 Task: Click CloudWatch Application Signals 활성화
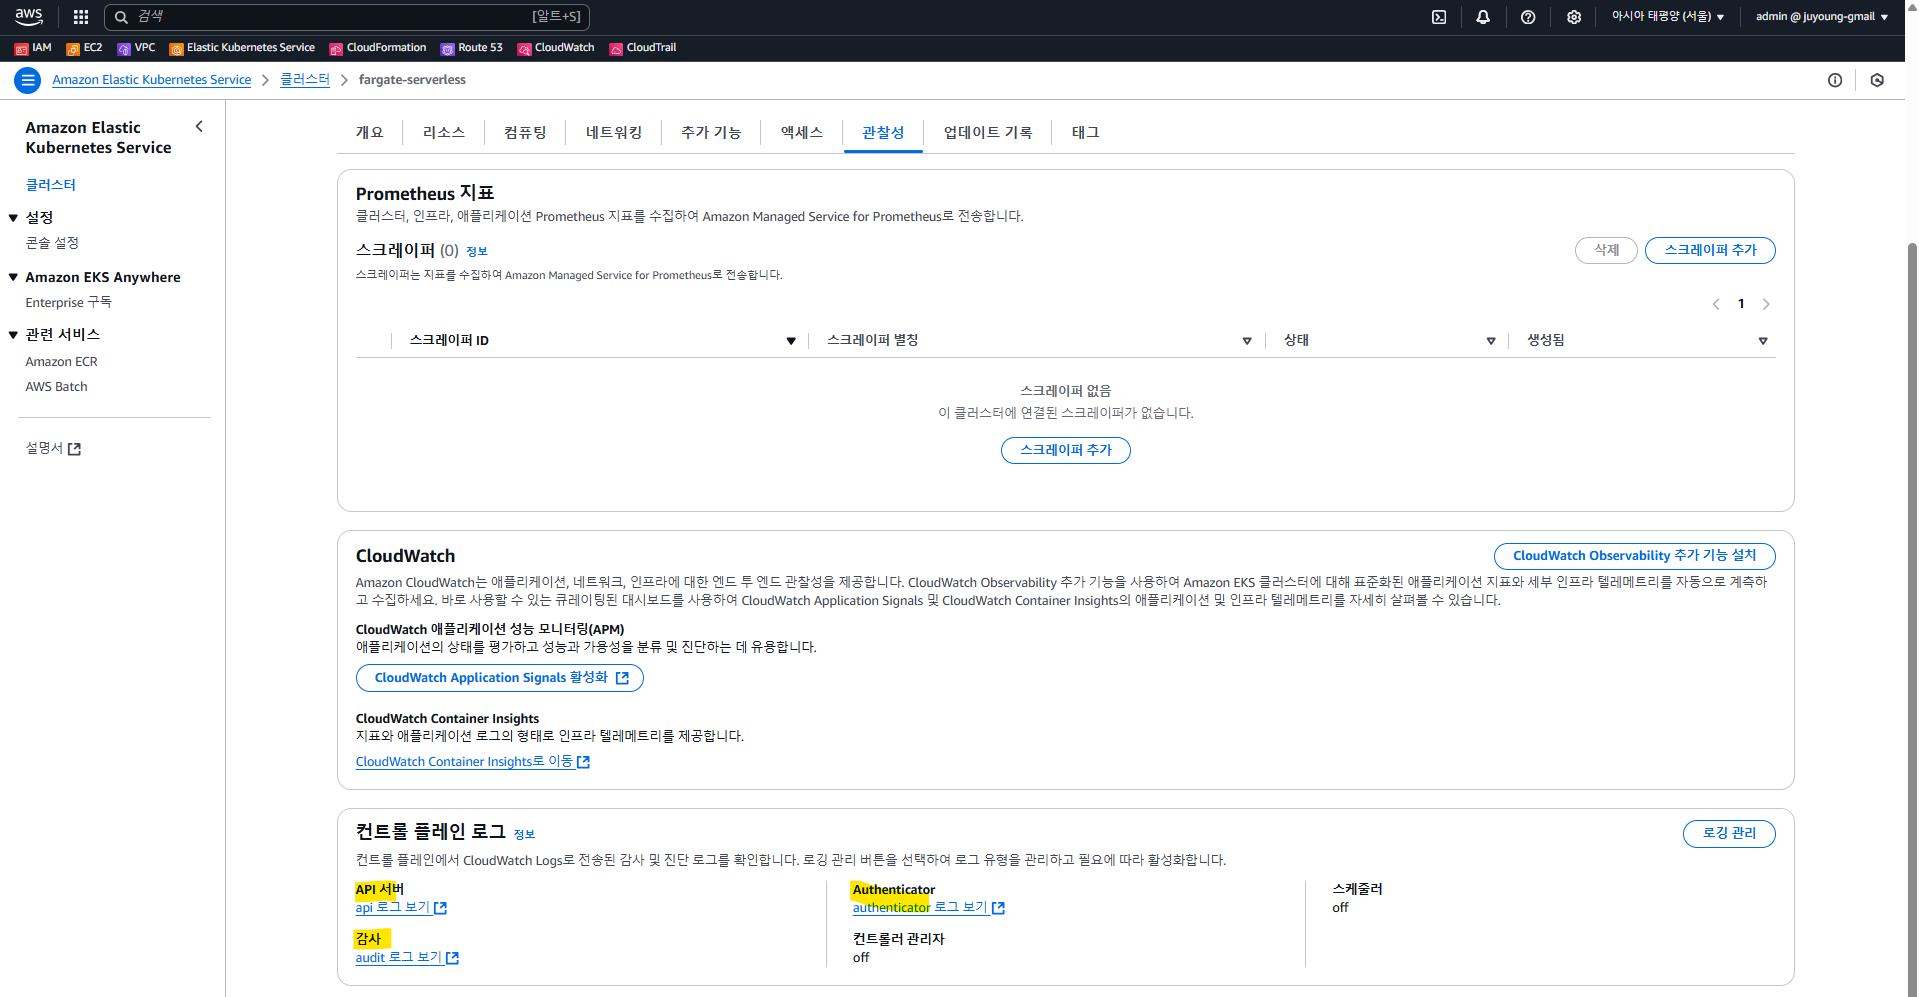coord(500,678)
